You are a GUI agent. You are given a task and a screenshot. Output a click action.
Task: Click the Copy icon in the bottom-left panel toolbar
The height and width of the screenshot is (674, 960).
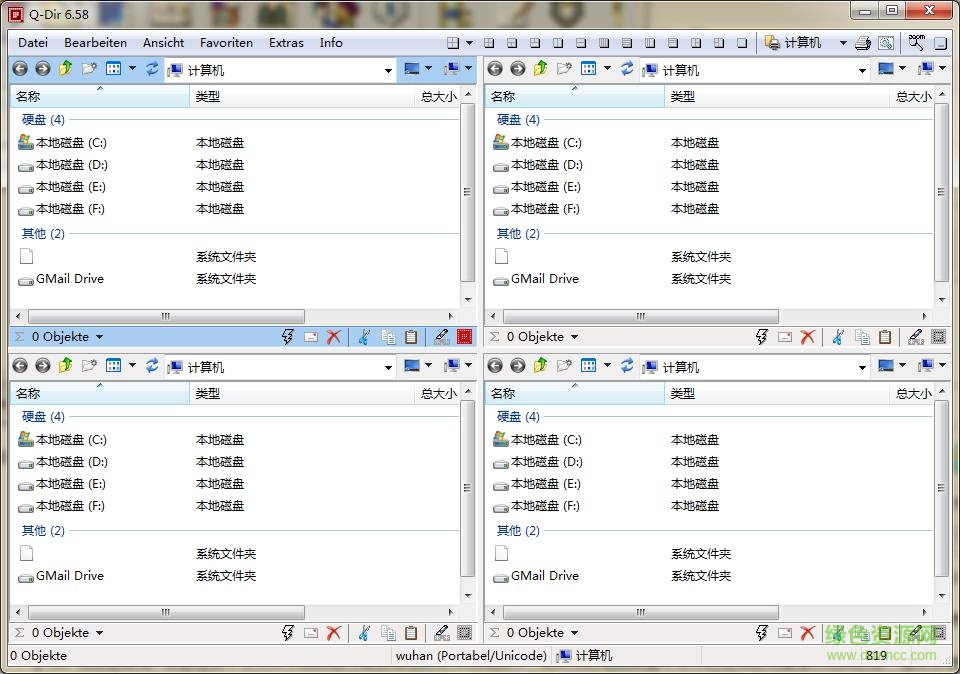click(x=388, y=632)
